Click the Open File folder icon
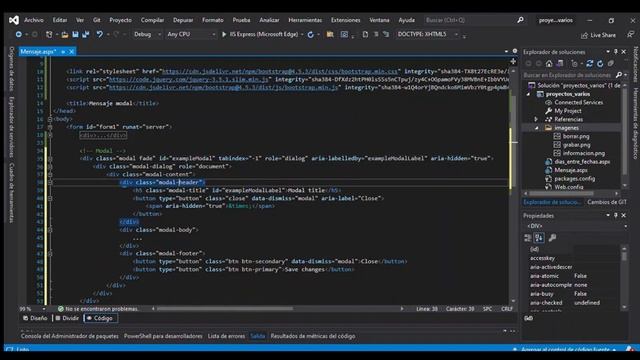The image size is (640, 360). (x=65, y=35)
